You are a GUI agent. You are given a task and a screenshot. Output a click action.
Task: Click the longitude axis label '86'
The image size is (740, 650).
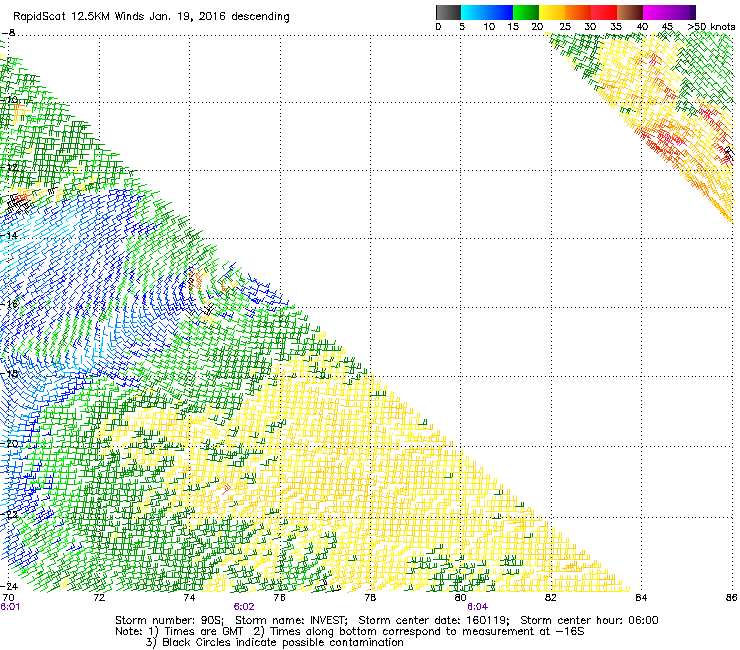[x=732, y=598]
